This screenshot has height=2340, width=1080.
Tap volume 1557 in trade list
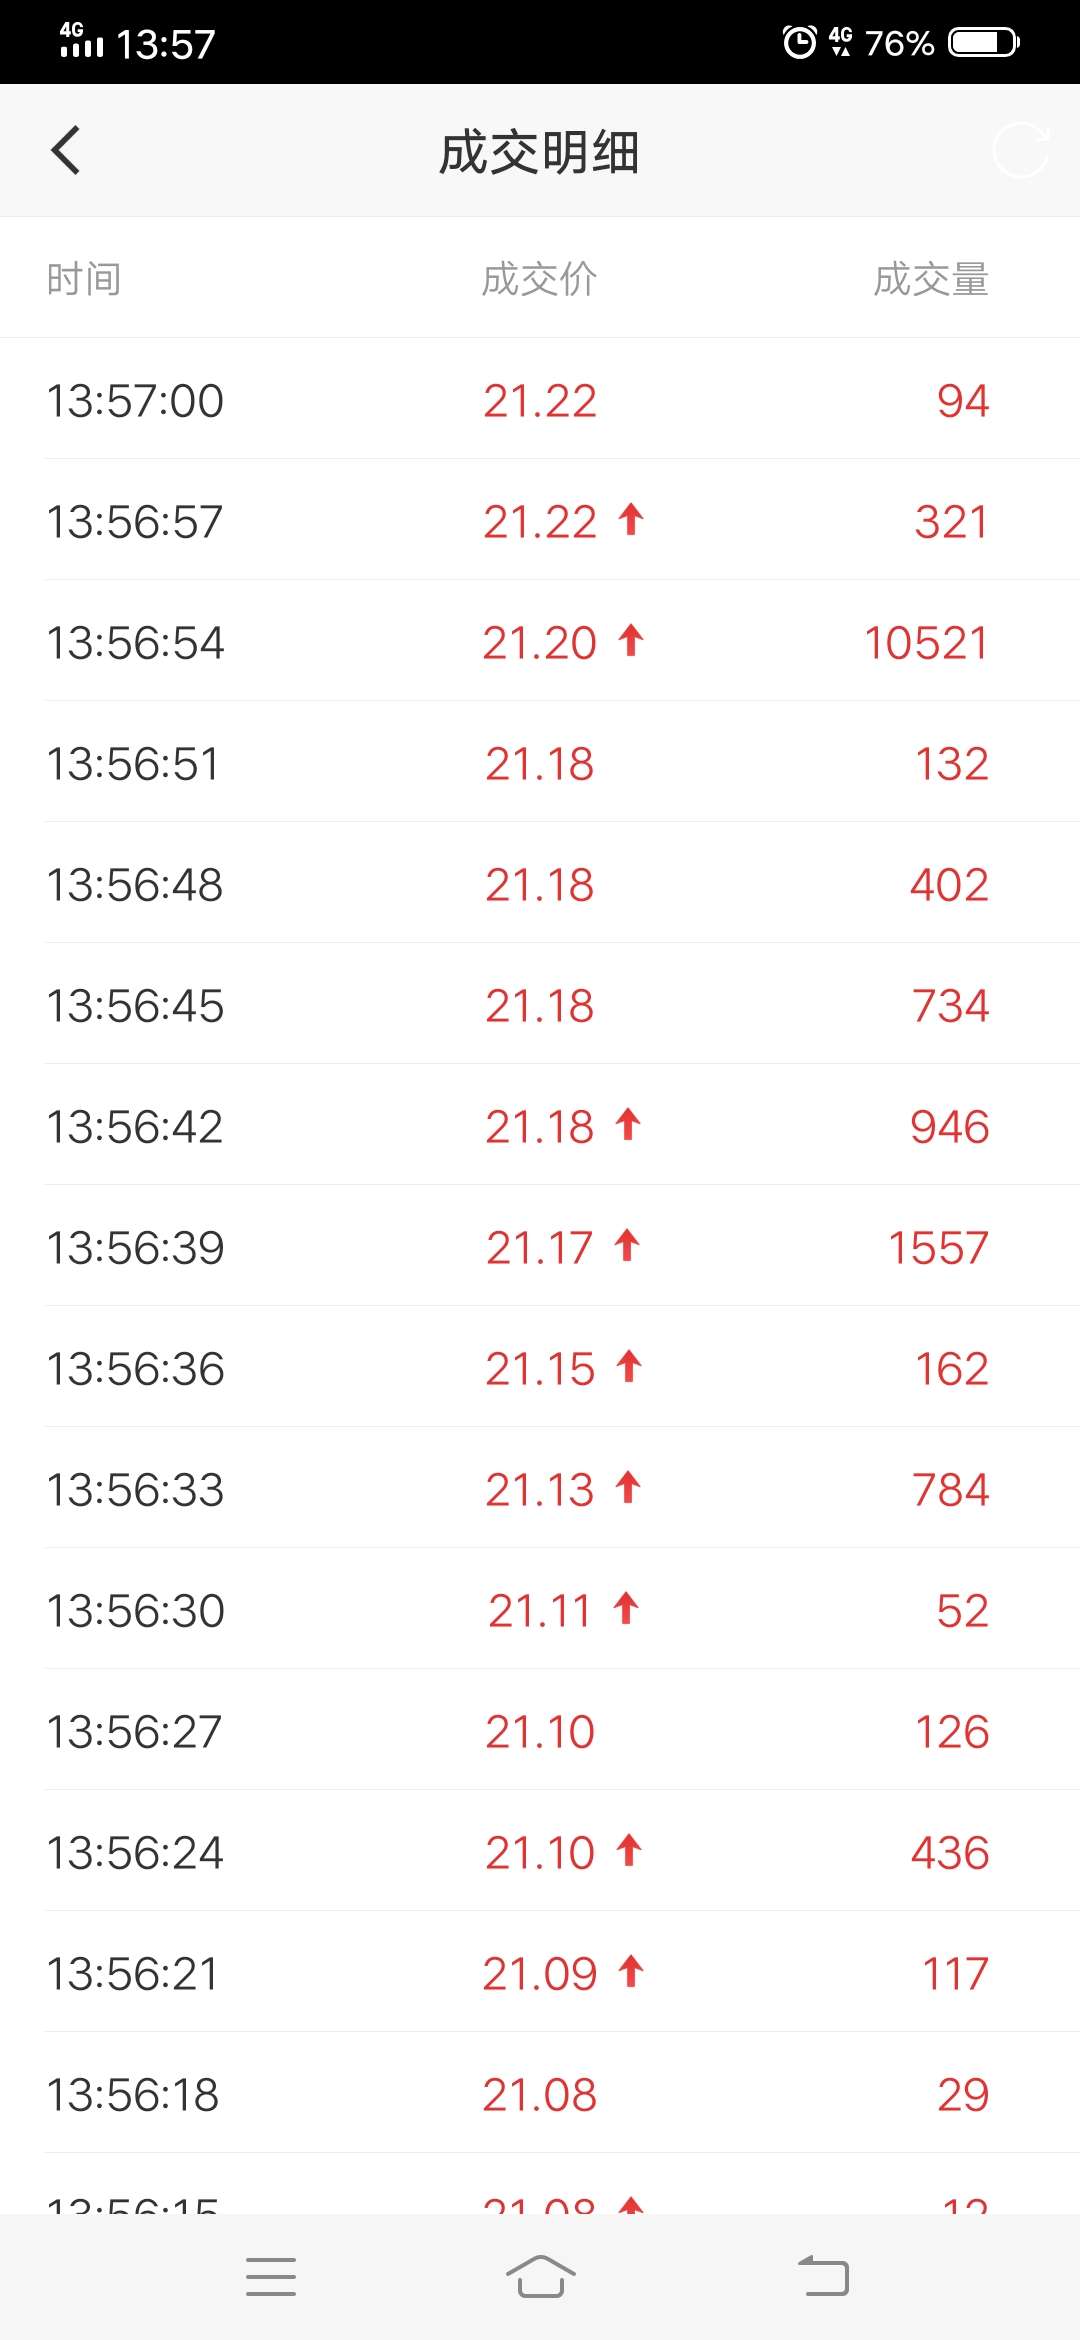tap(938, 1248)
